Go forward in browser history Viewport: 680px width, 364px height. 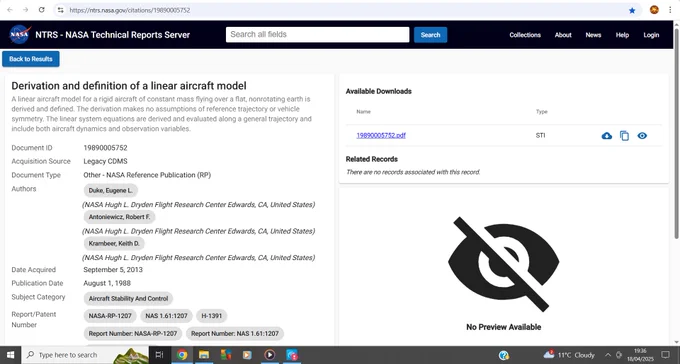[x=26, y=10]
